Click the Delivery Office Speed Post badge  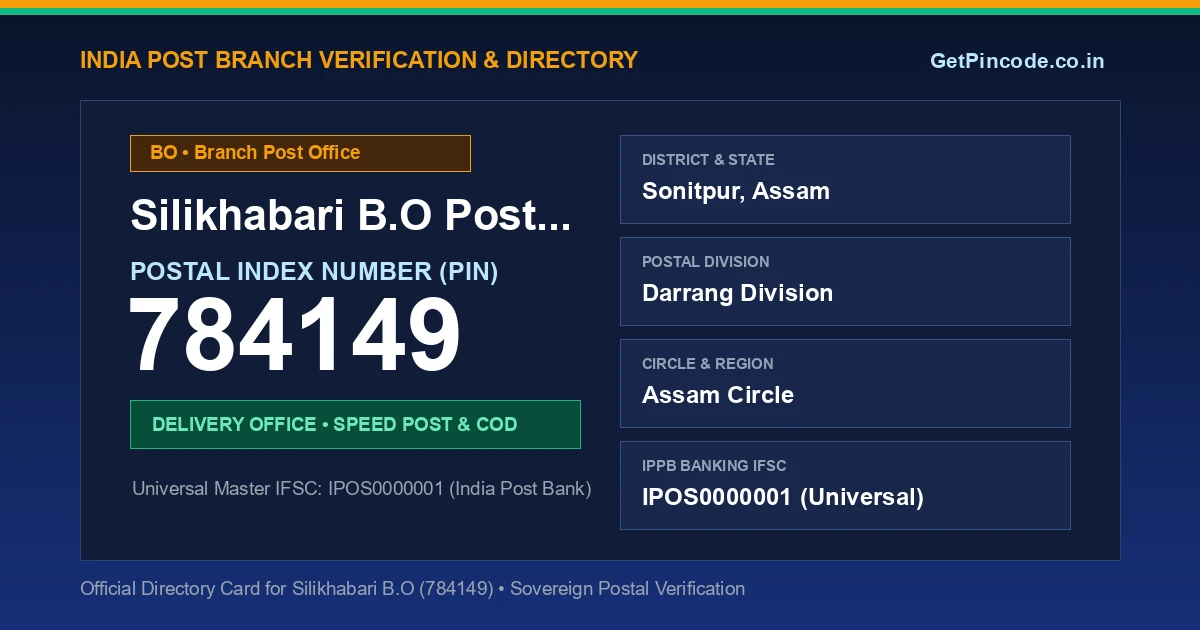pyautogui.click(x=355, y=424)
